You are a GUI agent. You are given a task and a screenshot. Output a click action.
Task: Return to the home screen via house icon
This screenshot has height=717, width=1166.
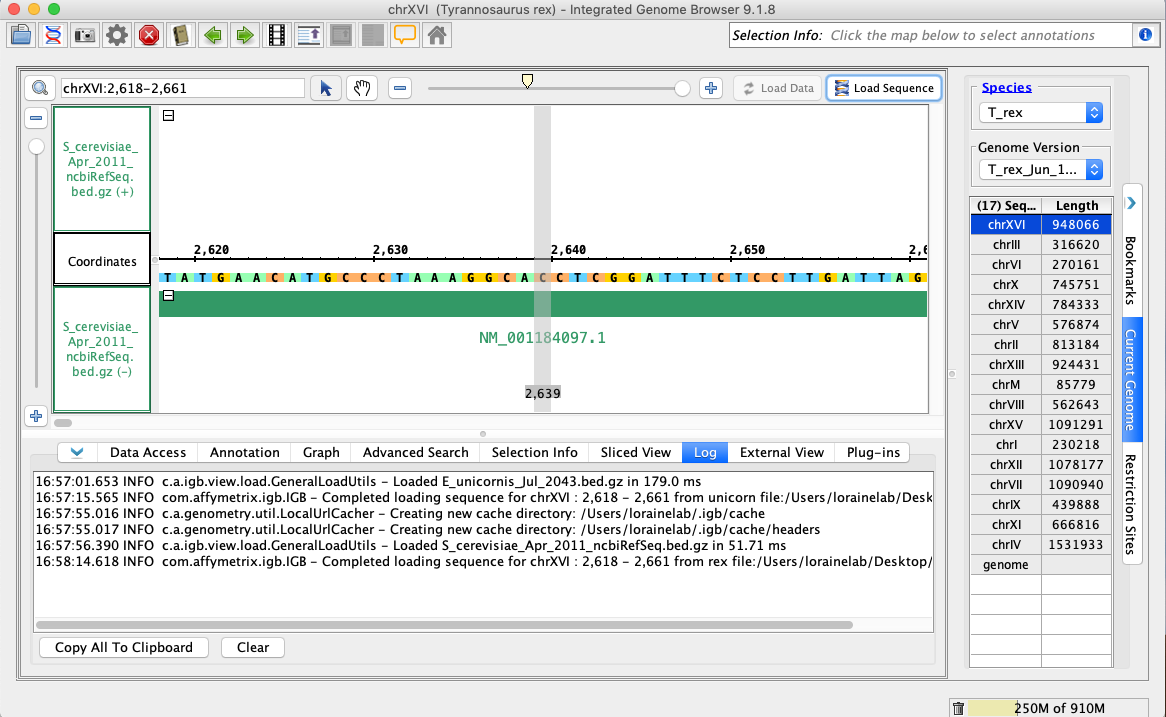point(437,35)
